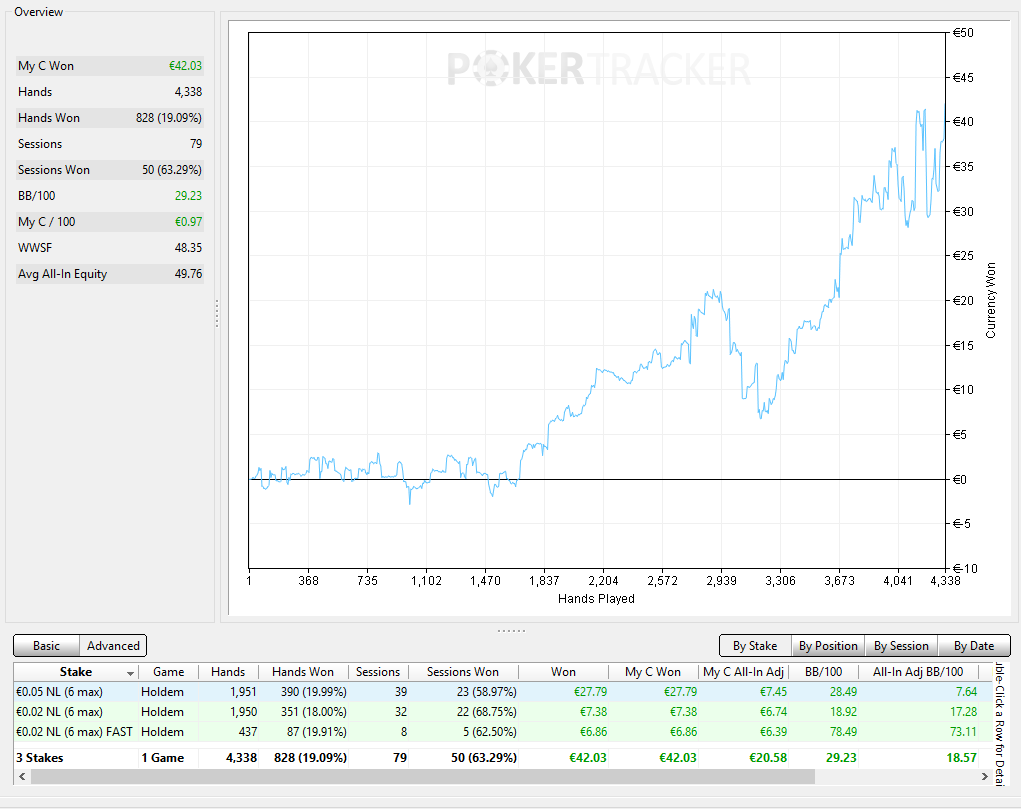The width and height of the screenshot is (1021, 809).
Task: Select the €0.05 NL (6 max) row
Action: pyautogui.click(x=501, y=692)
